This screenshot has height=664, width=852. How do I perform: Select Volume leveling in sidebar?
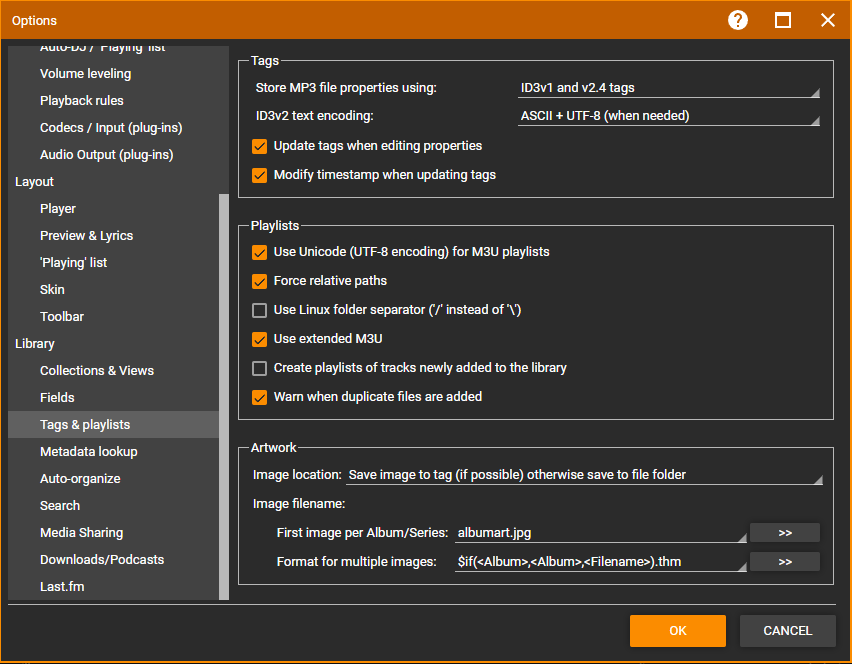[x=113, y=74]
